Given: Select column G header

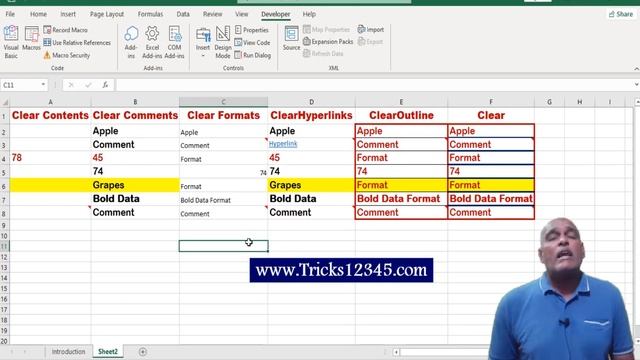Looking at the screenshot, I should point(549,102).
